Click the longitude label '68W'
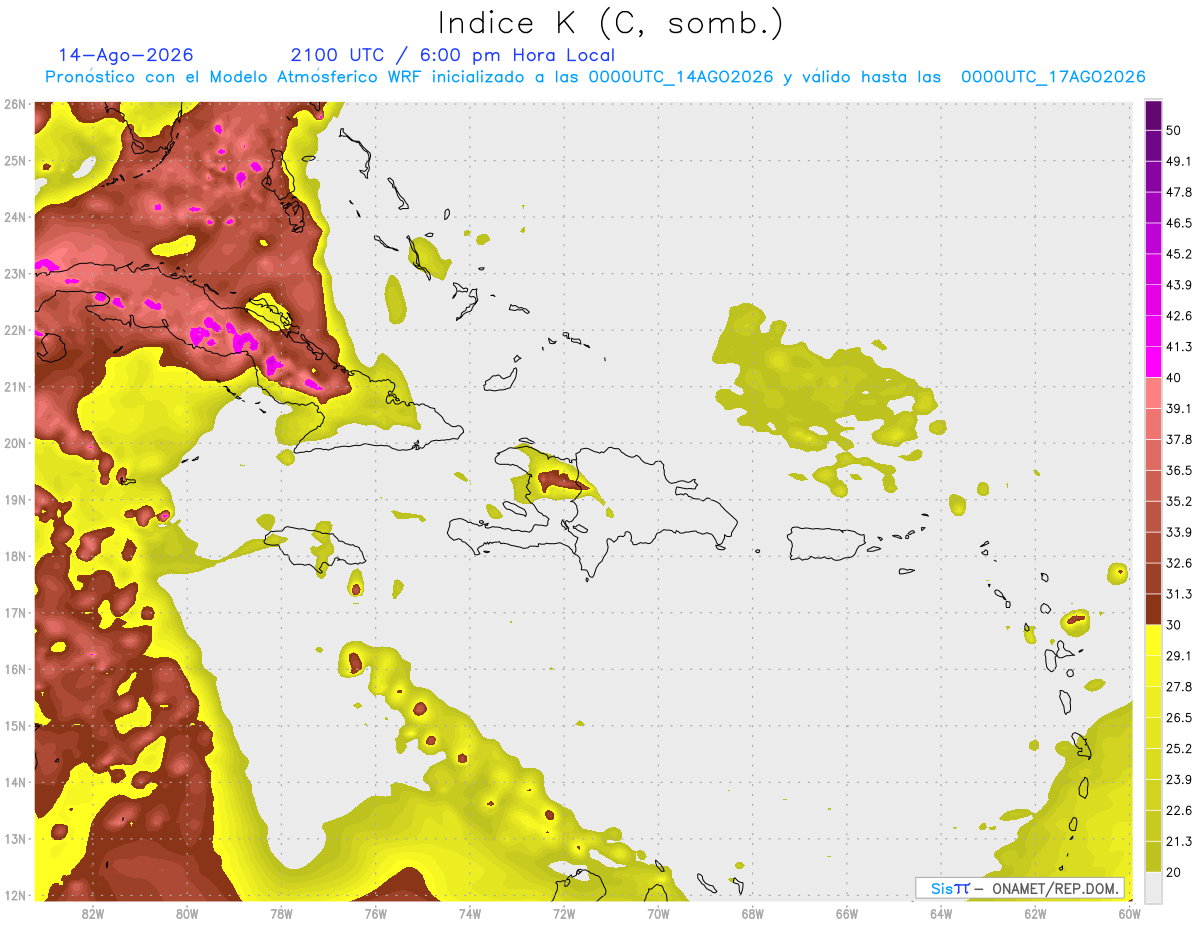The image size is (1200, 927). click(x=752, y=914)
